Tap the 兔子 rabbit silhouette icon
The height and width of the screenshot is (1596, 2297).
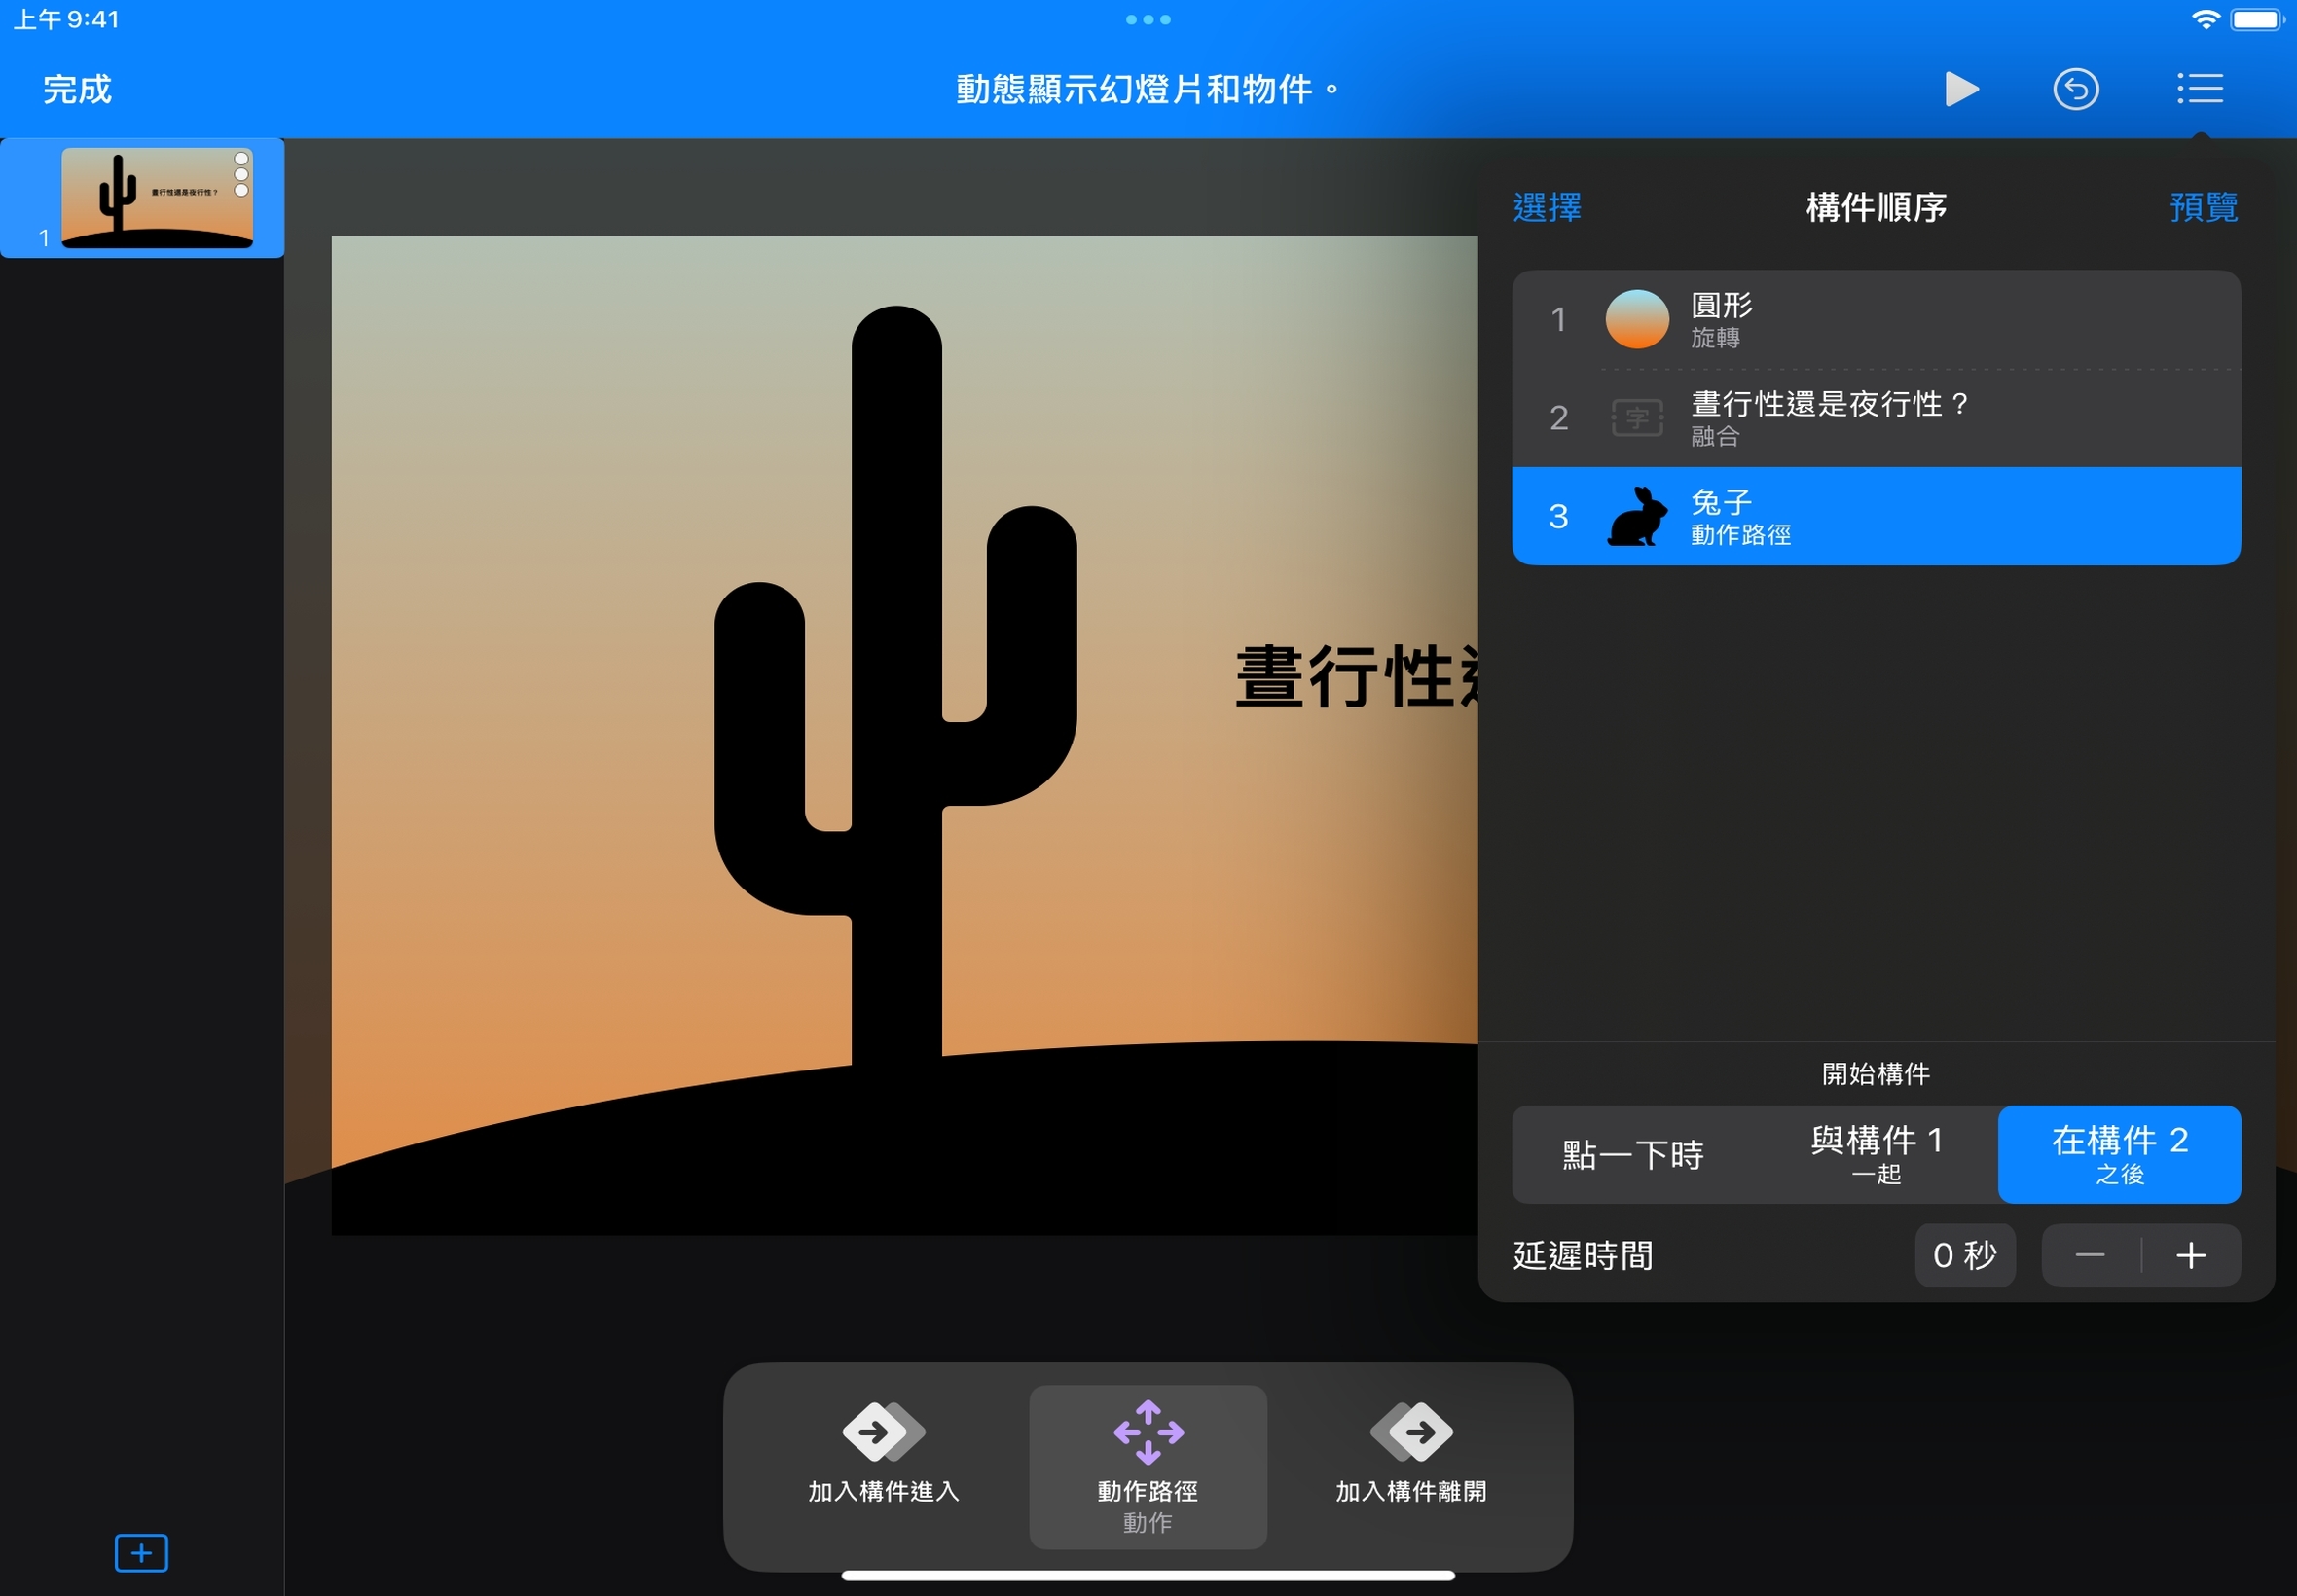[x=1637, y=516]
